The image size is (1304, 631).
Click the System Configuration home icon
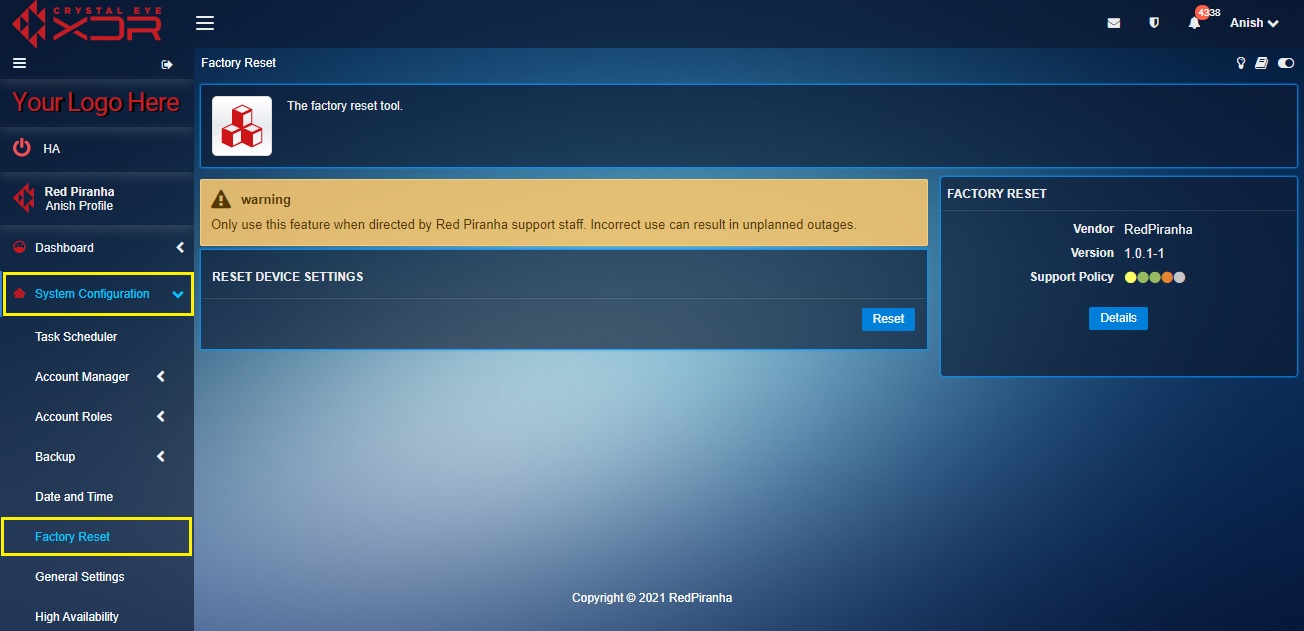(x=18, y=294)
